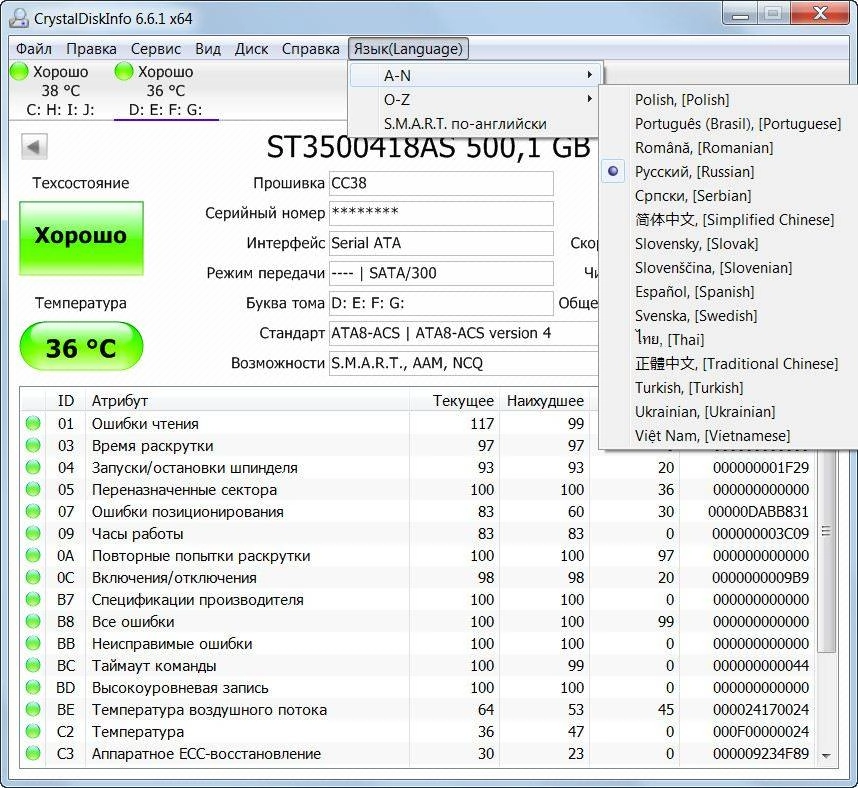Screen dimensions: 858x788
Task: Click status dot of Спецификации производителя row
Action: (33, 599)
